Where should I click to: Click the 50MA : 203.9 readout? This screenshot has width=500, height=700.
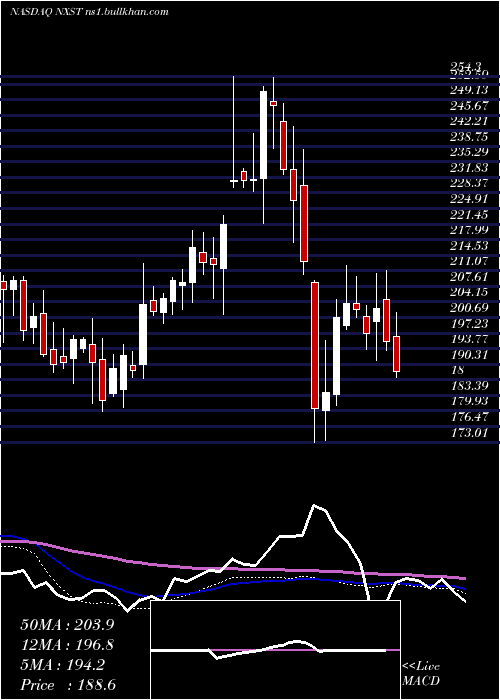pos(65,625)
